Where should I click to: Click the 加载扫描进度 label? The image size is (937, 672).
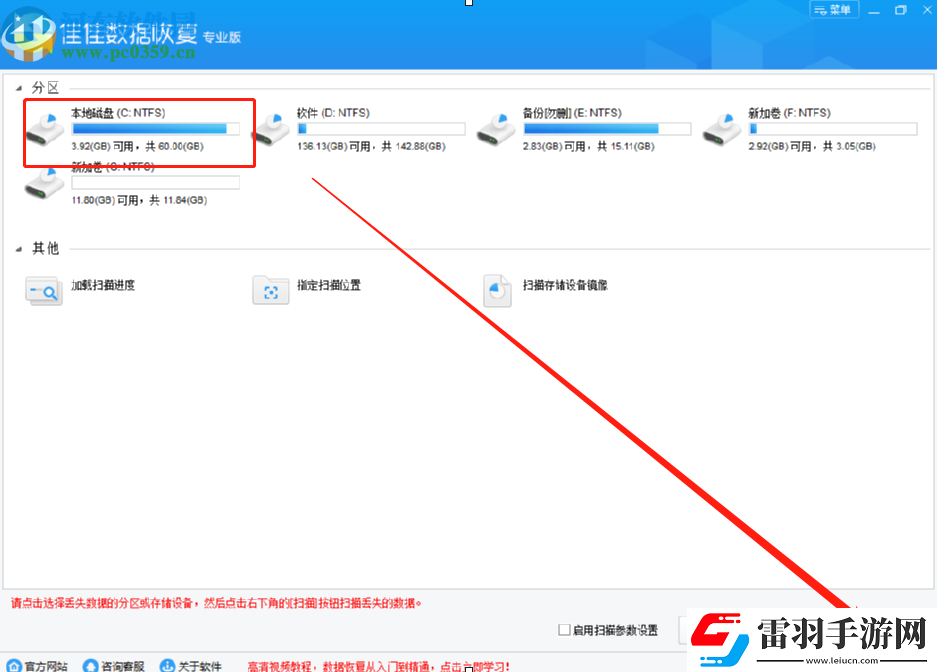(x=103, y=286)
